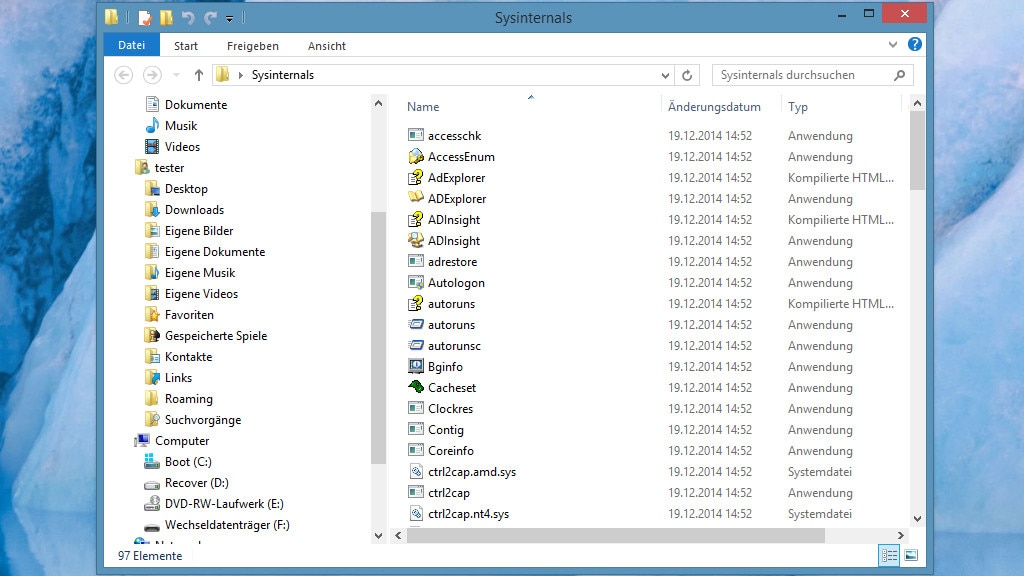This screenshot has height=576, width=1024.
Task: Select the ADInsight application icon
Action: click(415, 240)
